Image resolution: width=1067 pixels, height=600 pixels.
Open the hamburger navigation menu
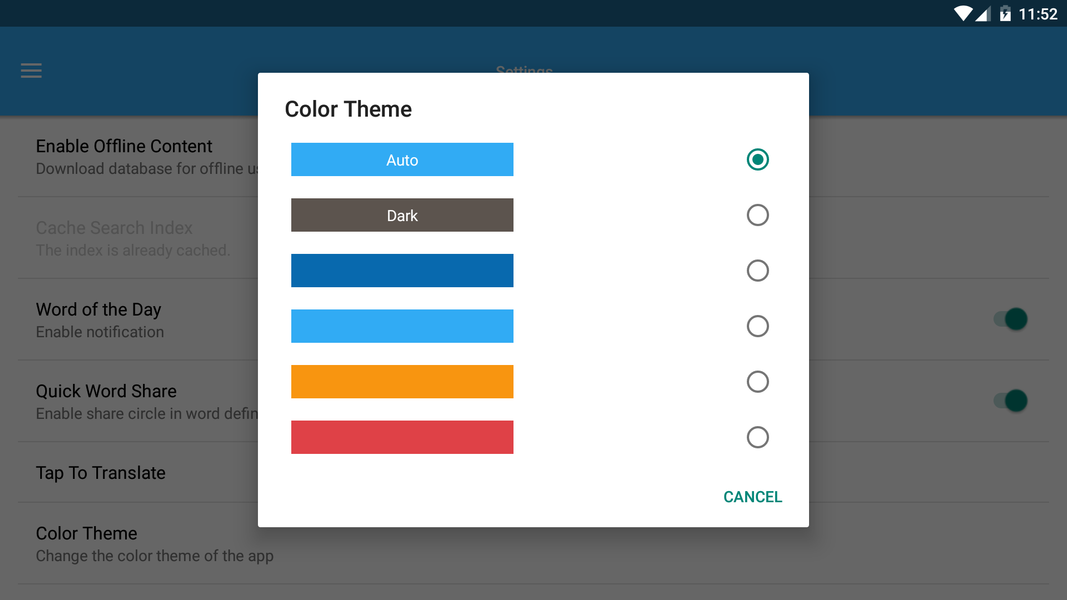pos(31,71)
